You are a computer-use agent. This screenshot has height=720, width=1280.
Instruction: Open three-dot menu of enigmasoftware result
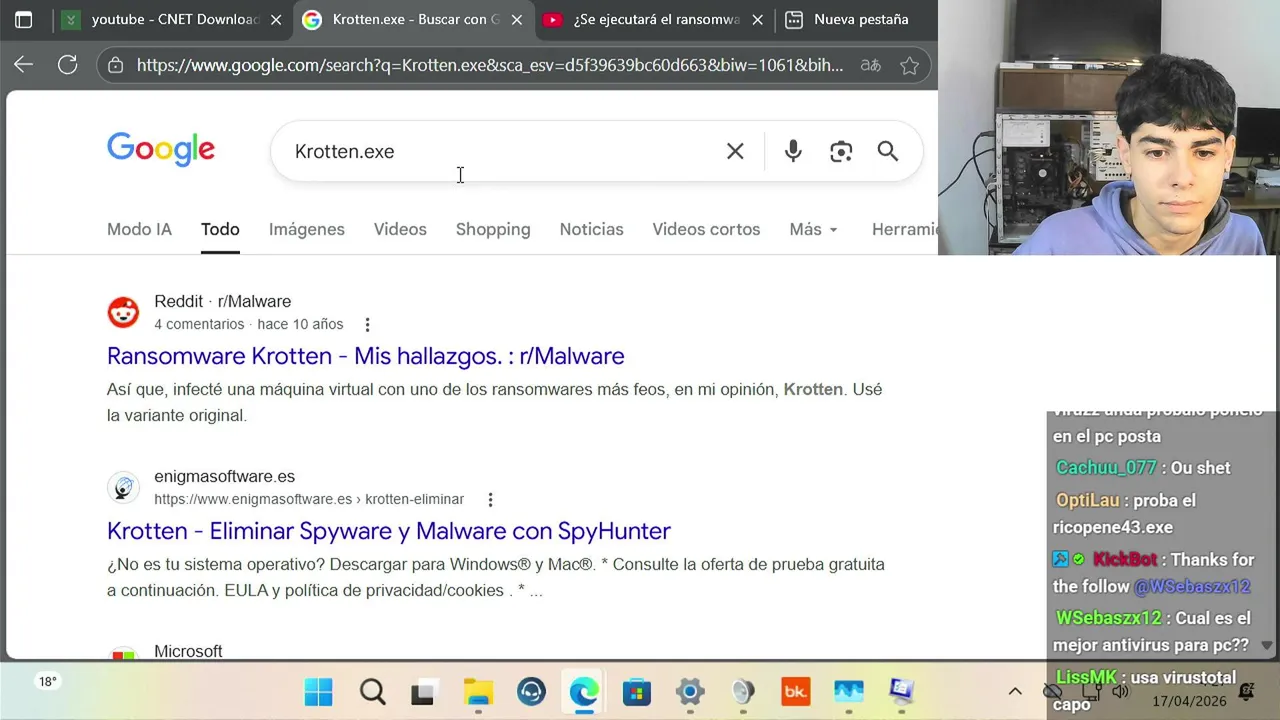(x=490, y=499)
